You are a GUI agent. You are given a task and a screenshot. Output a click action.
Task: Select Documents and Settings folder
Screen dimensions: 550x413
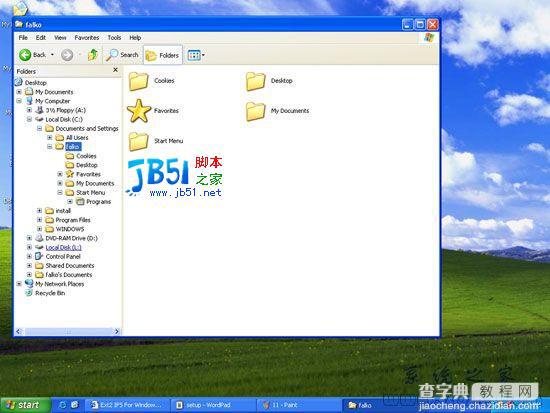[x=87, y=128]
